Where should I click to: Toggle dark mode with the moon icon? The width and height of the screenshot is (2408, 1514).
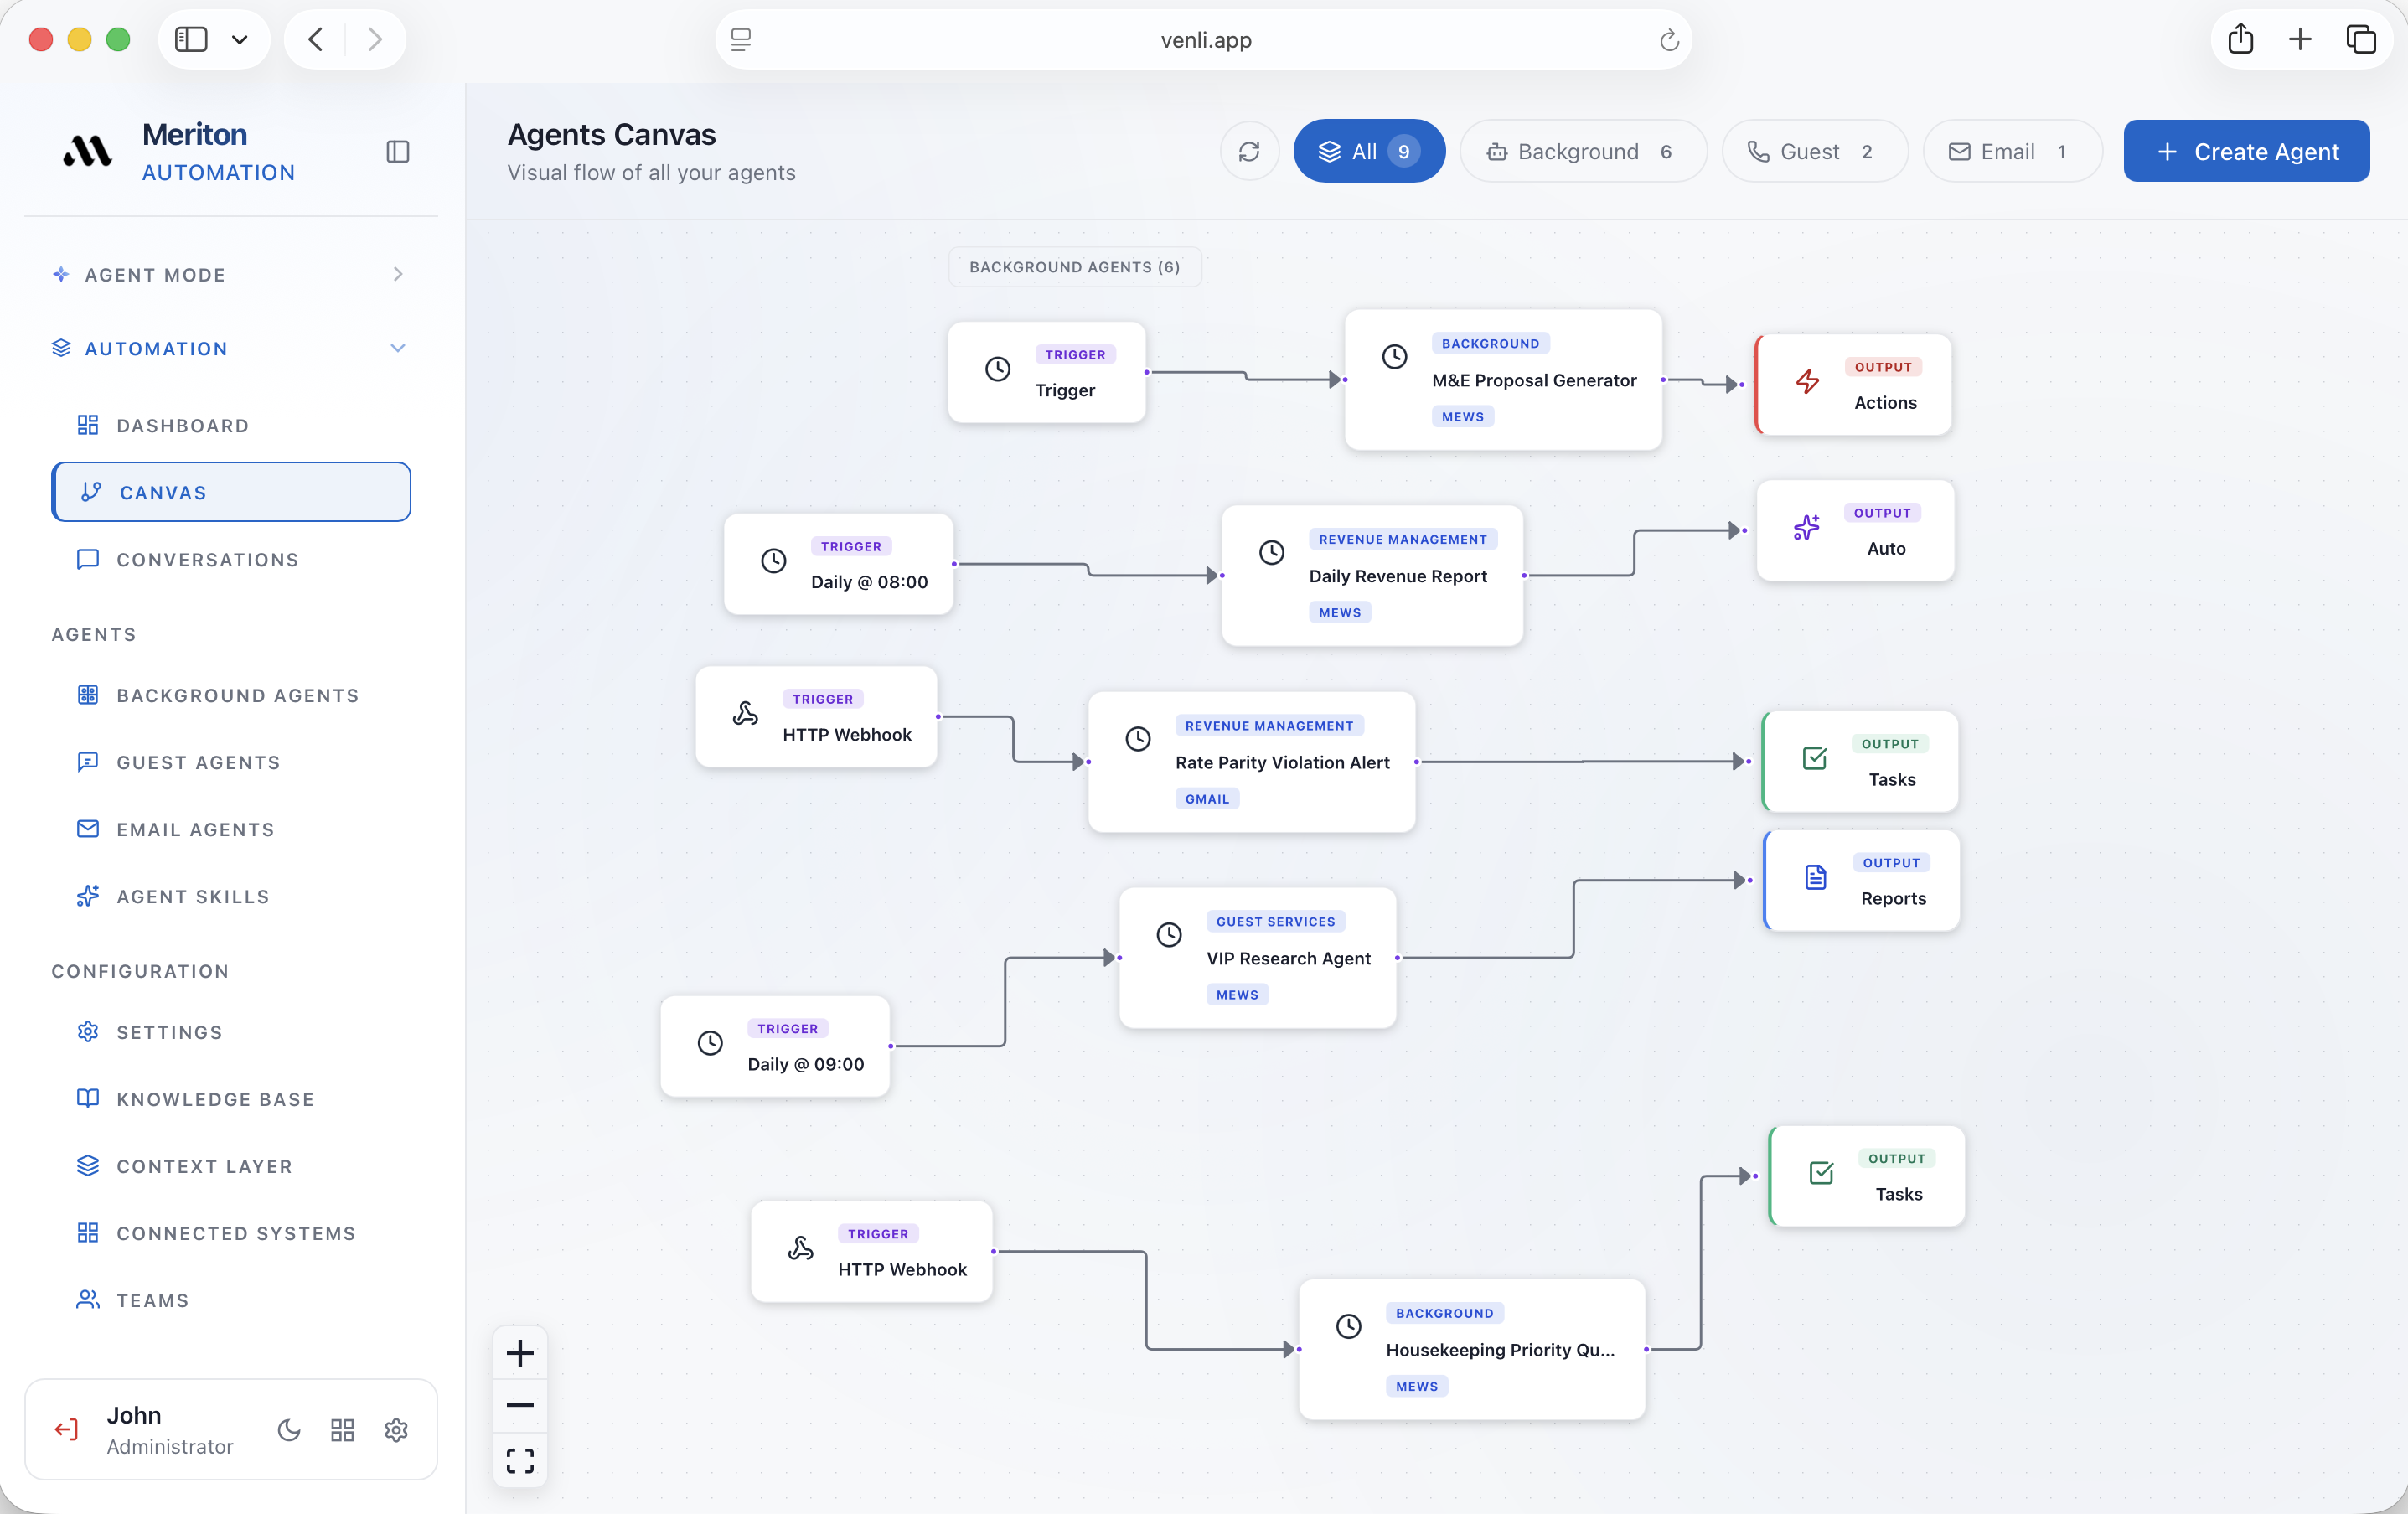pos(289,1430)
